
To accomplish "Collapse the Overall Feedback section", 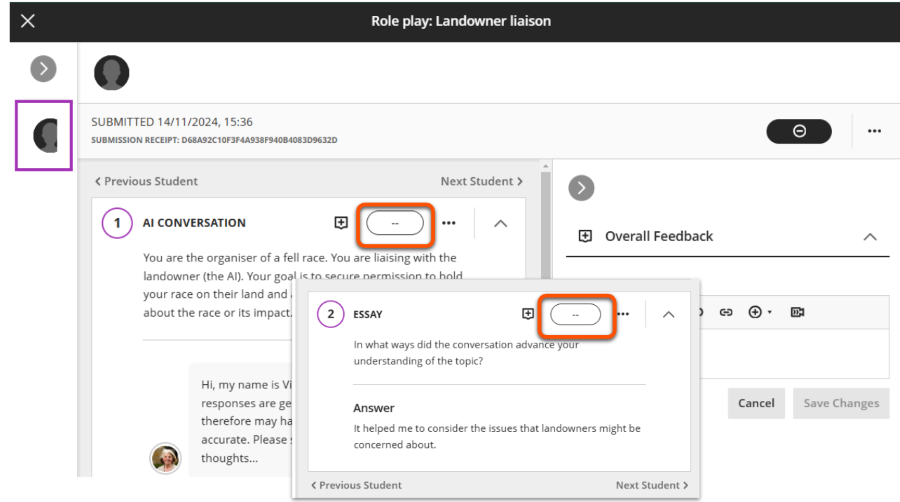I will coord(869,237).
